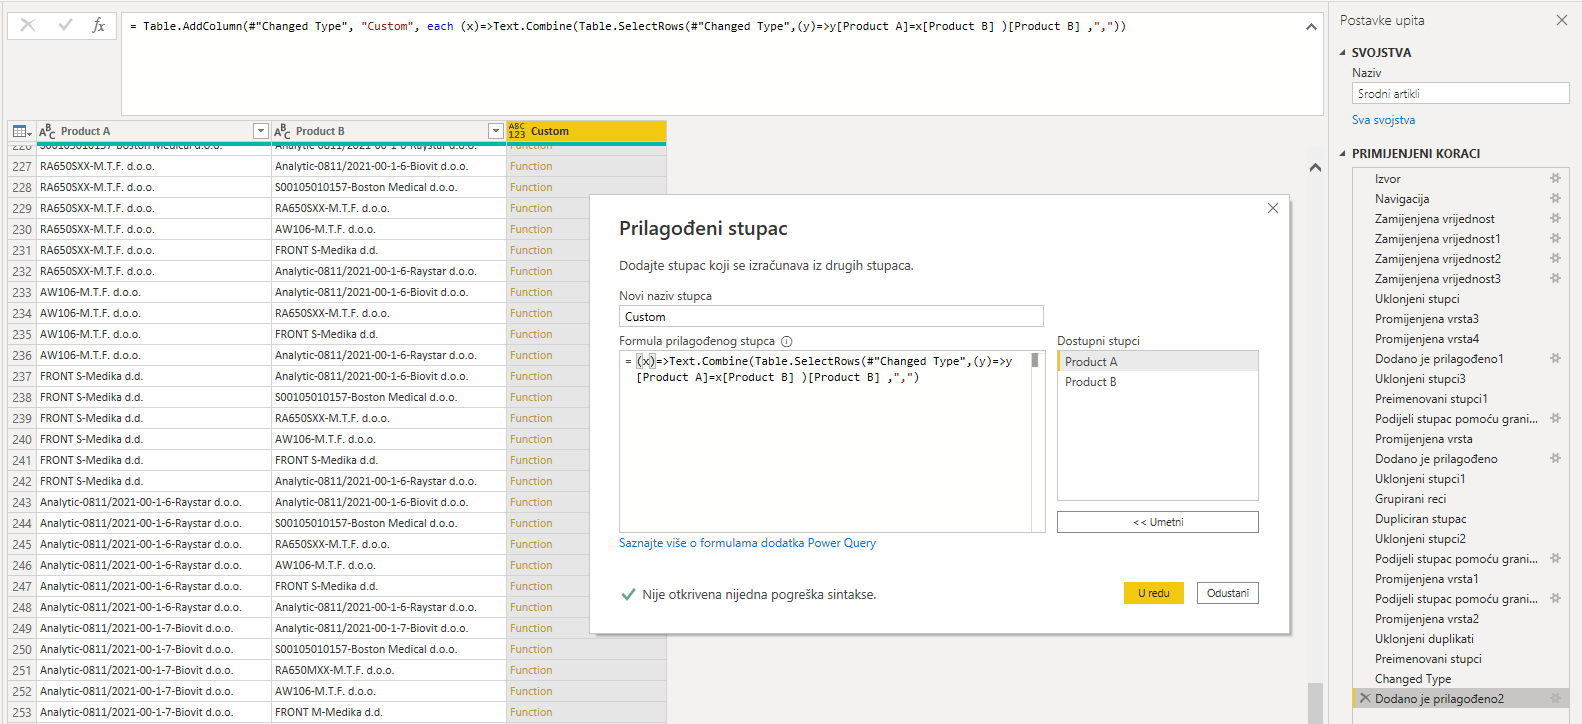Image resolution: width=1582 pixels, height=724 pixels.
Task: Click the data grid vertical scrollbar thumb
Action: point(1315,702)
